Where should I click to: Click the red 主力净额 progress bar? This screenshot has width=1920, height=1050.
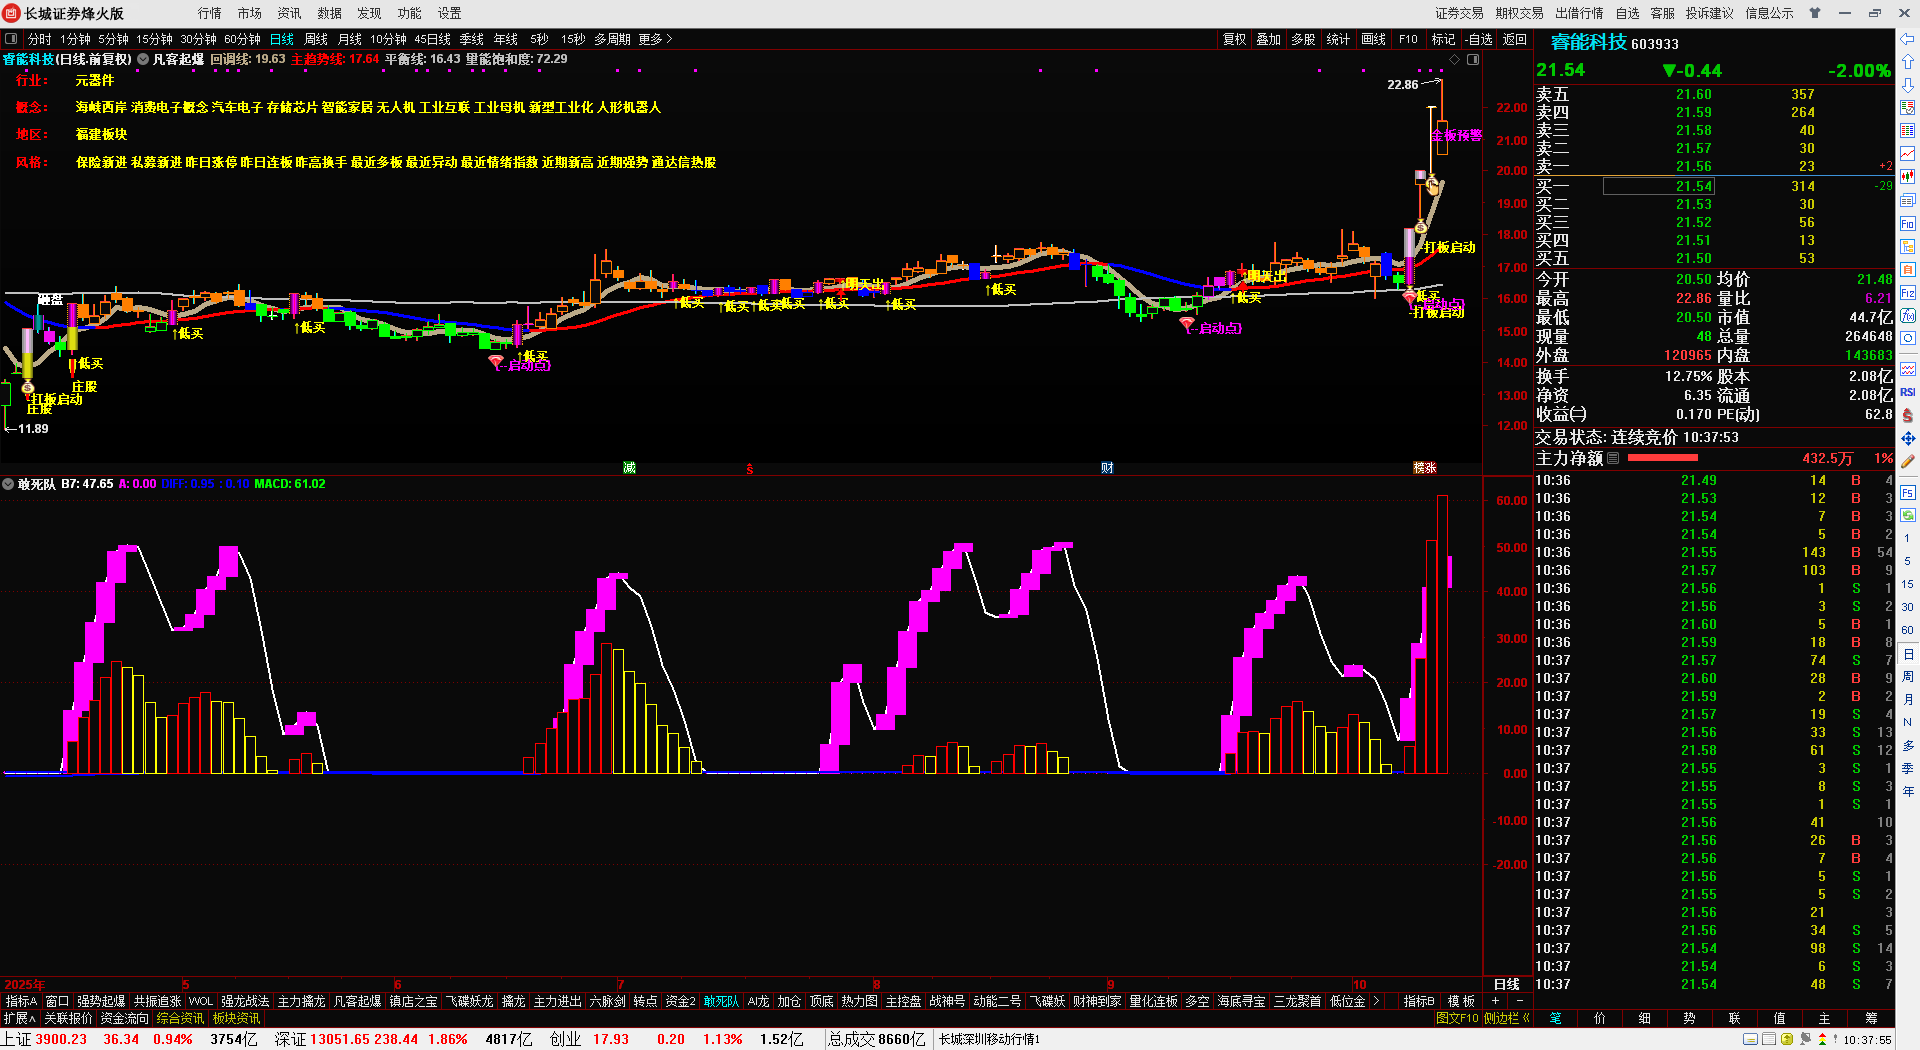1663,458
